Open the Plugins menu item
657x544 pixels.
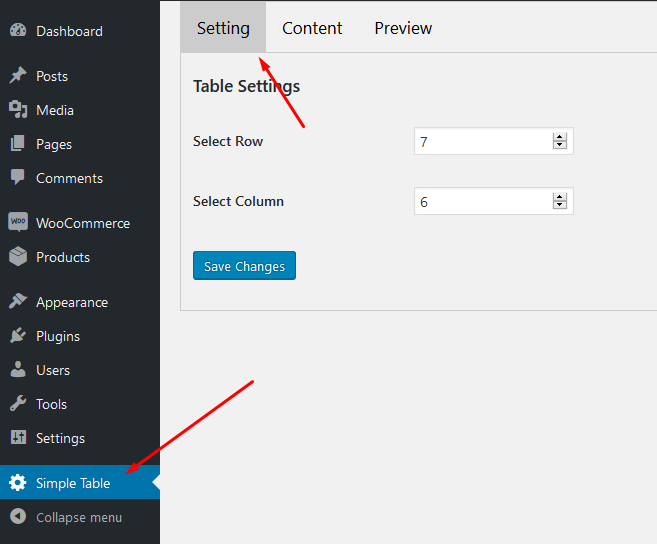point(80,336)
